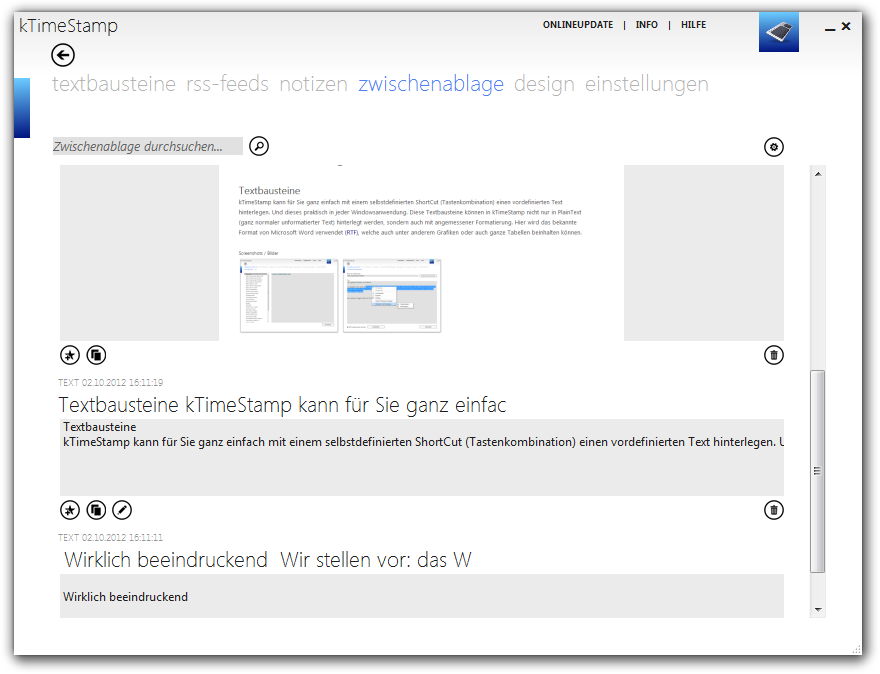
Task: Select the zwischenablage tab
Action: pos(431,84)
